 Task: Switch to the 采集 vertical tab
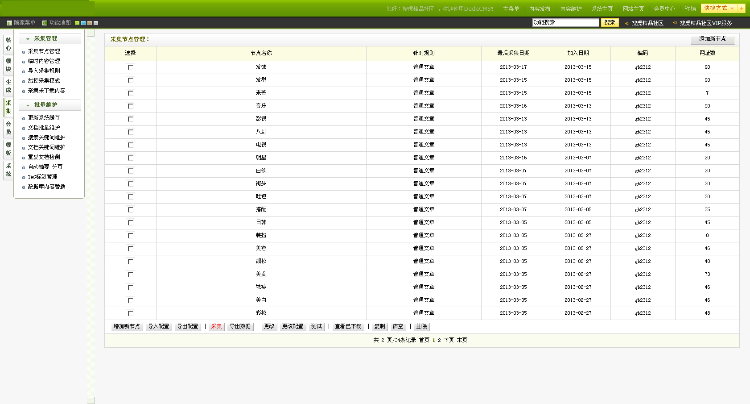click(8, 107)
